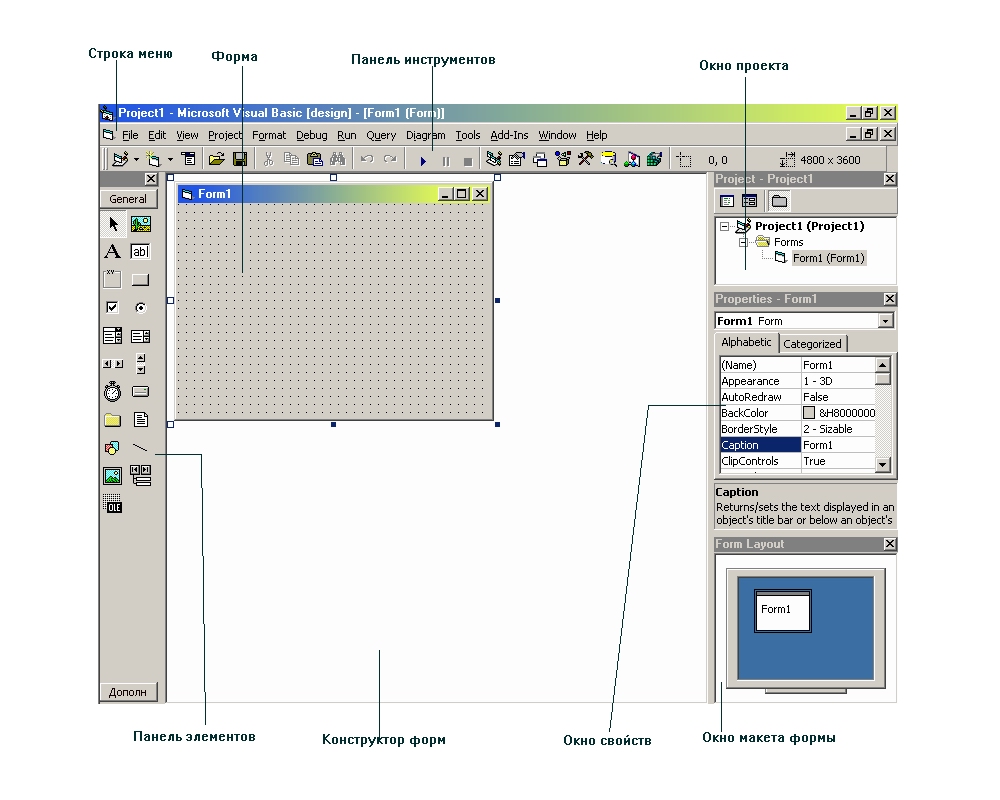This screenshot has width=1000, height=800.
Task: Click the Break pause button
Action: click(446, 161)
